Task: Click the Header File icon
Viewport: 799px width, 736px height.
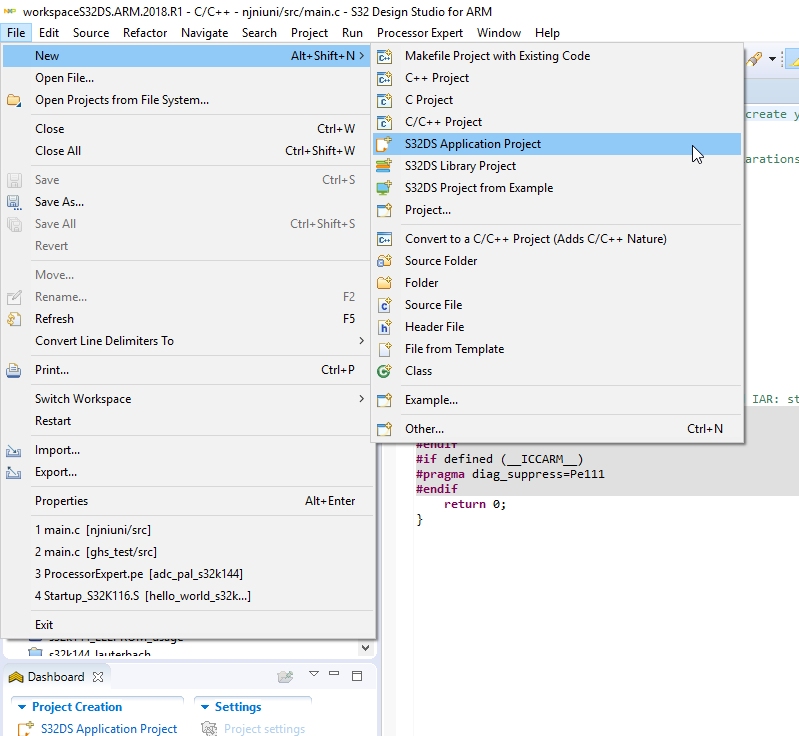Action: coord(385,327)
